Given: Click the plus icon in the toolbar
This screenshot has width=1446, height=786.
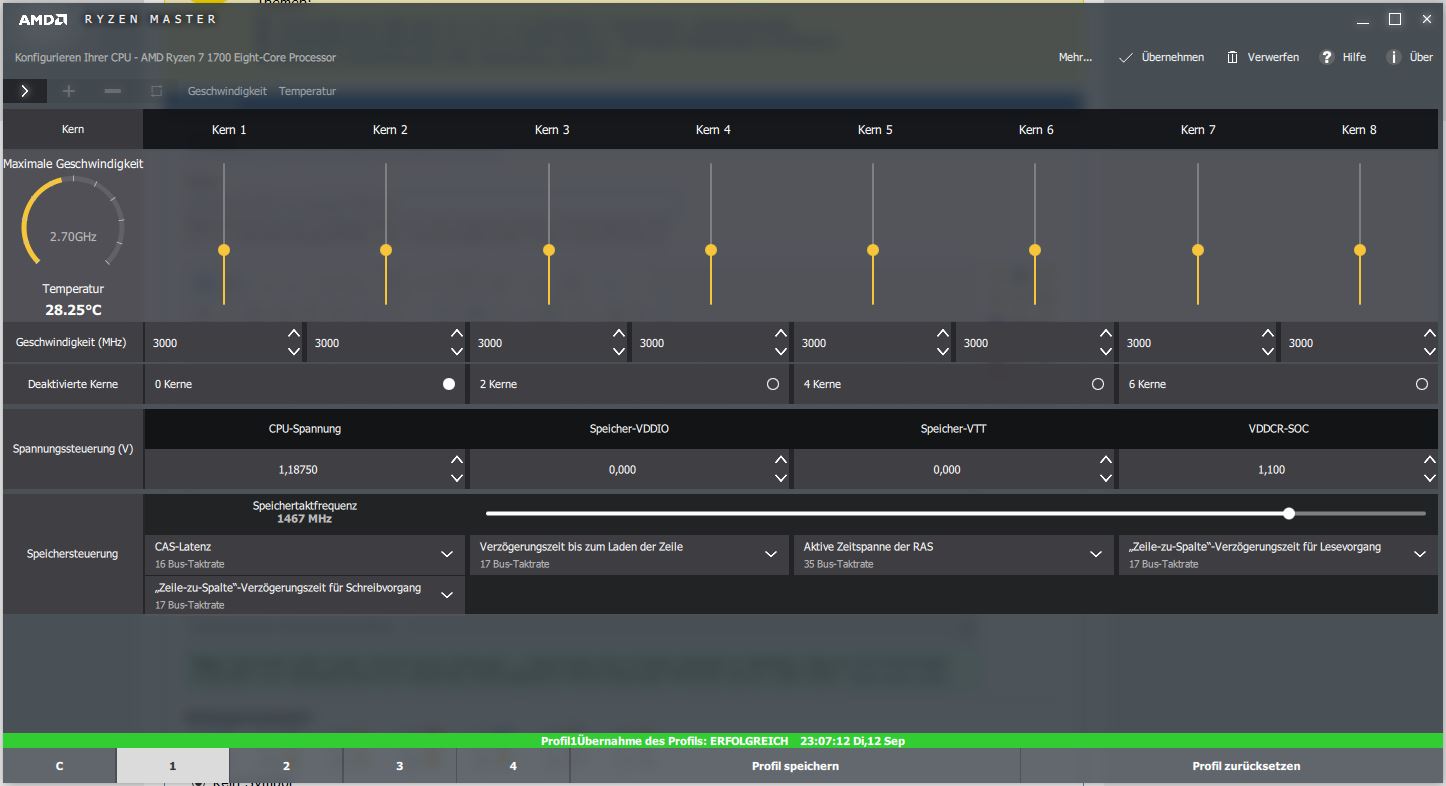Looking at the screenshot, I should [68, 91].
